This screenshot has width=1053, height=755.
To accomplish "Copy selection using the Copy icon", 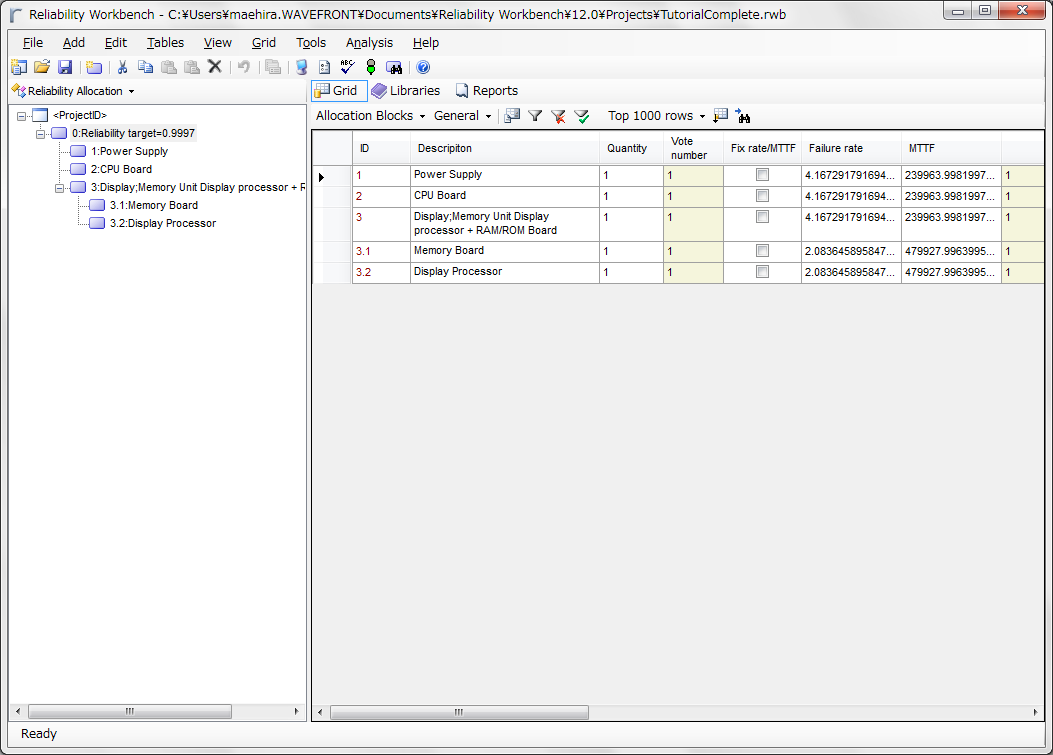I will pos(145,67).
